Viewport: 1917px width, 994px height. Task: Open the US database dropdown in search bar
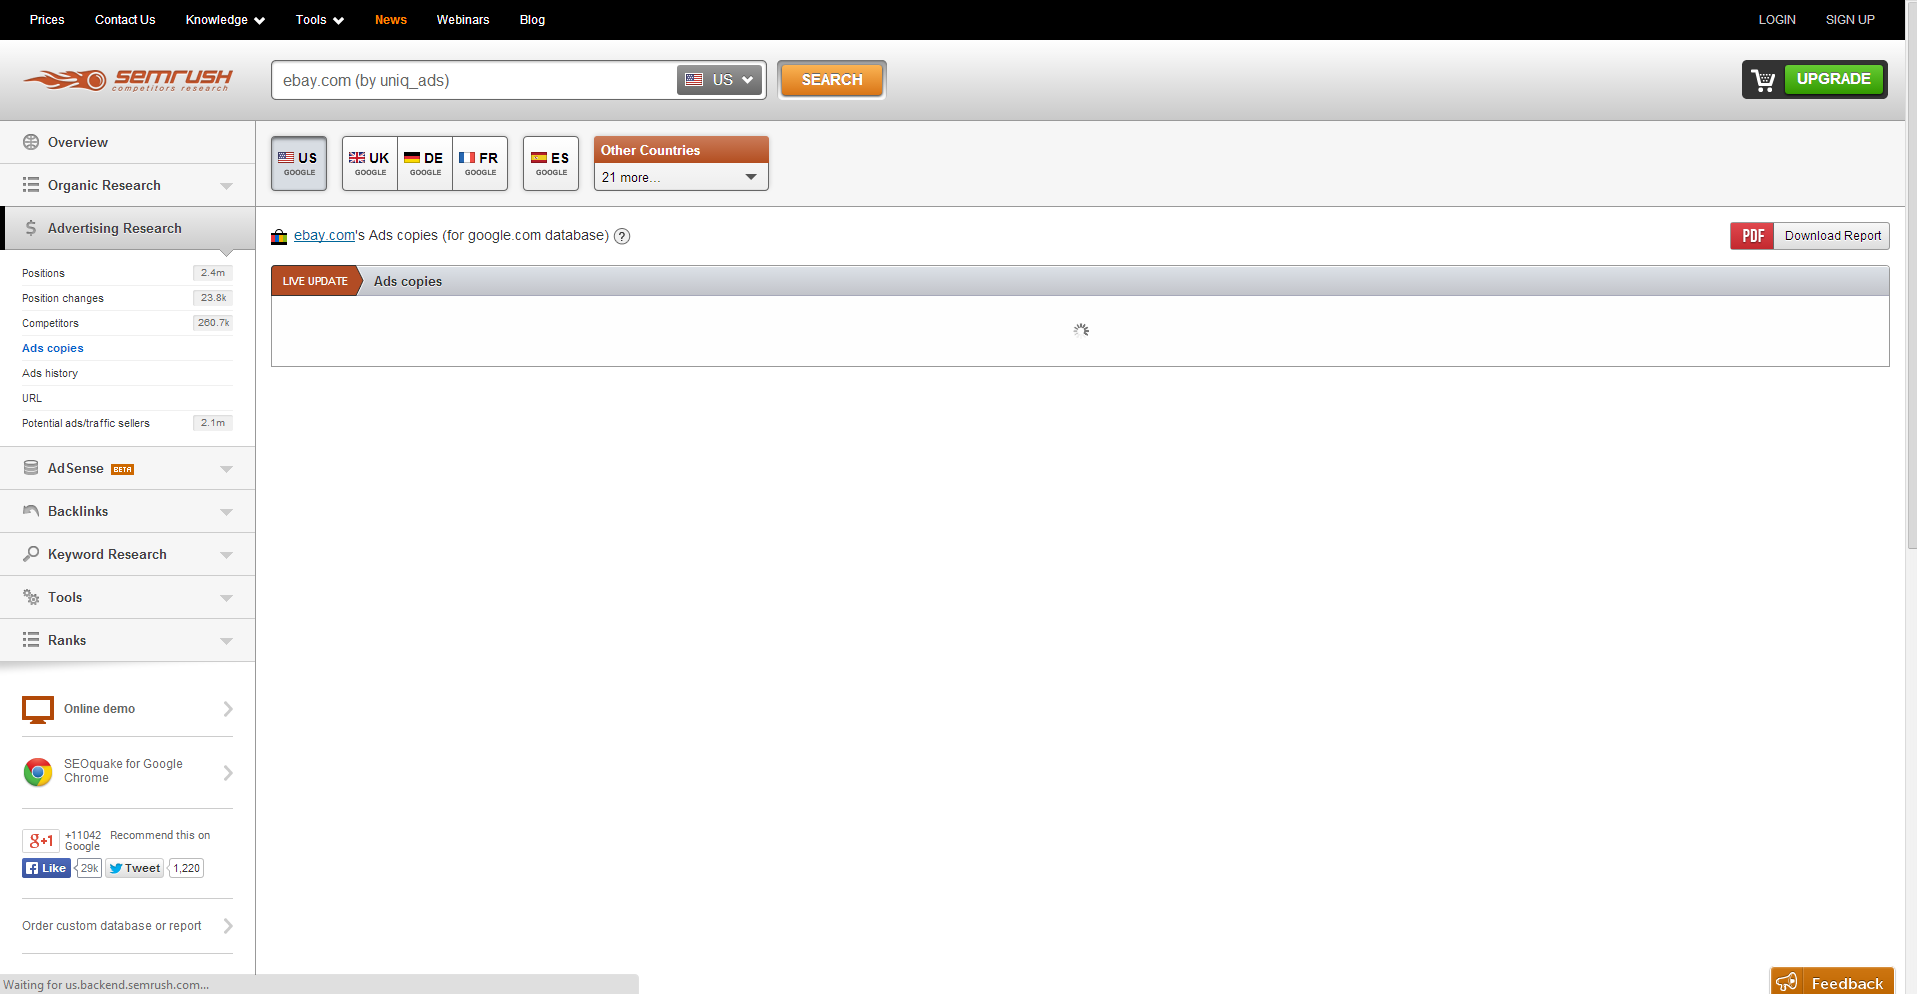(x=720, y=80)
